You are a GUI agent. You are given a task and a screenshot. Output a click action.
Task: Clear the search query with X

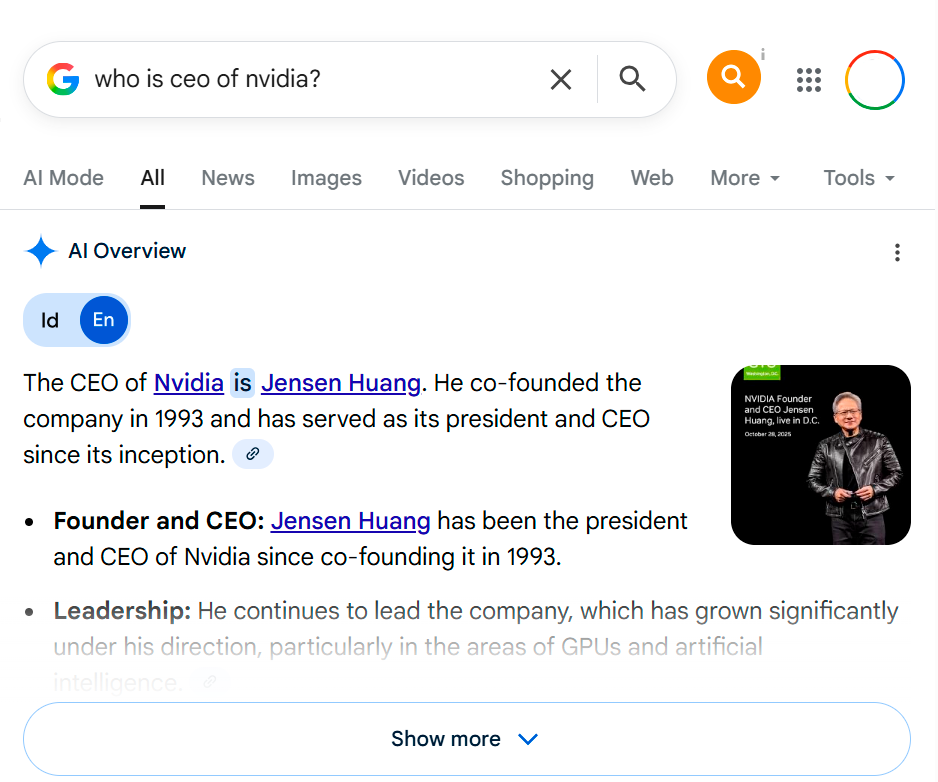coord(561,79)
